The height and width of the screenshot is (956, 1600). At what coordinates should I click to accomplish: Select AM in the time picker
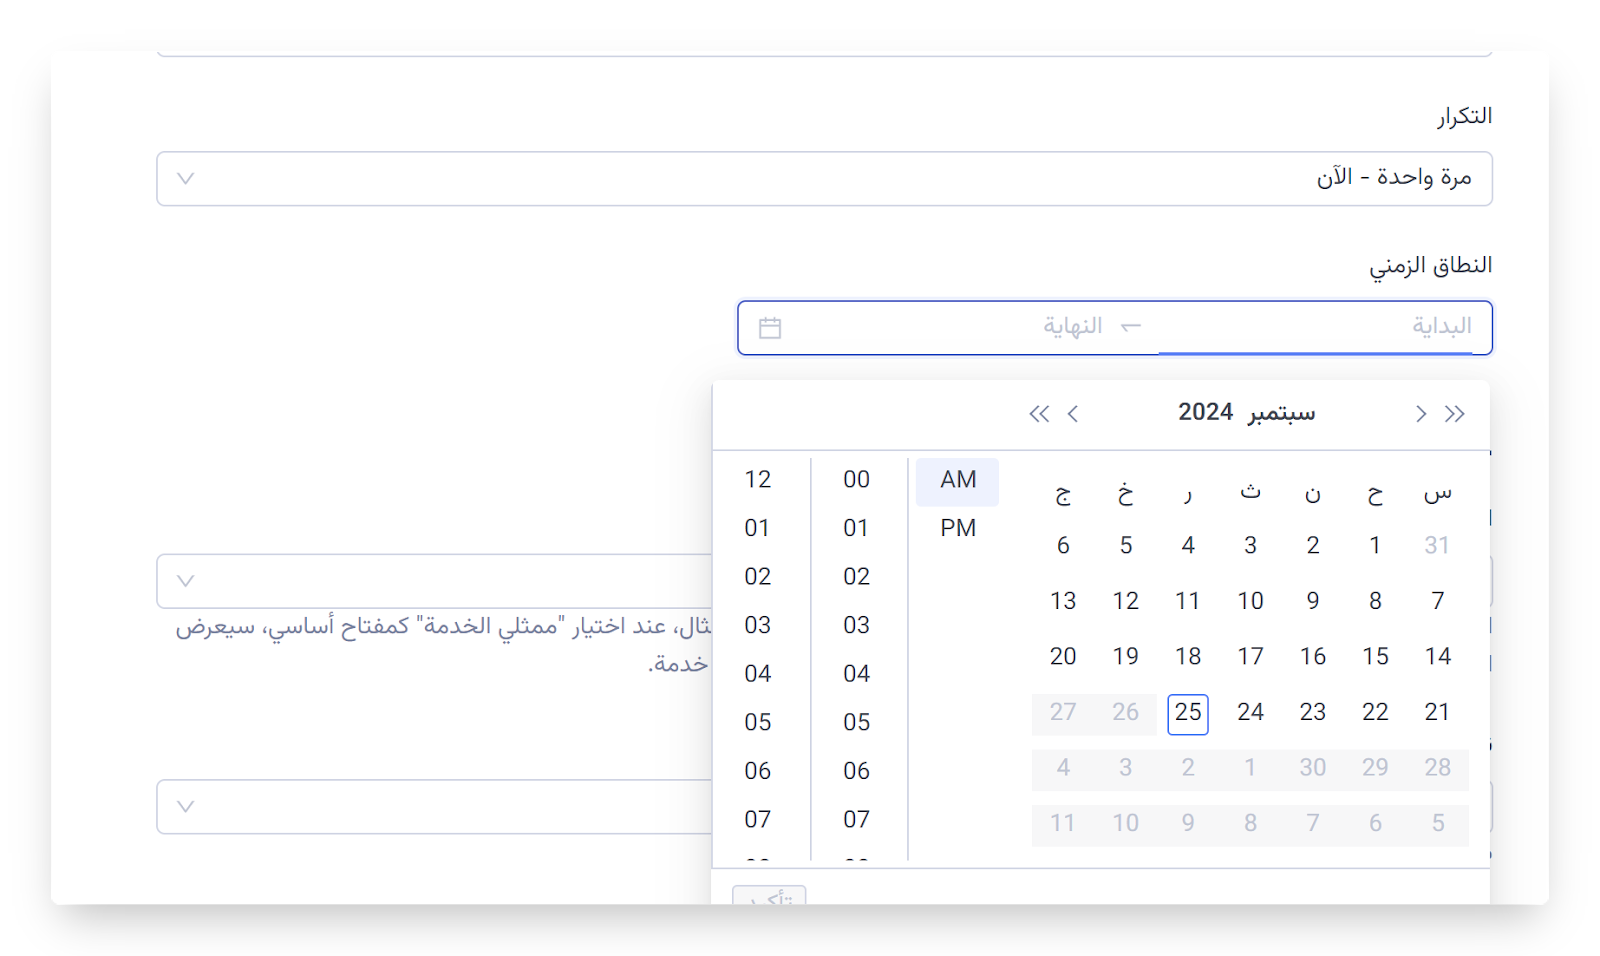957,480
